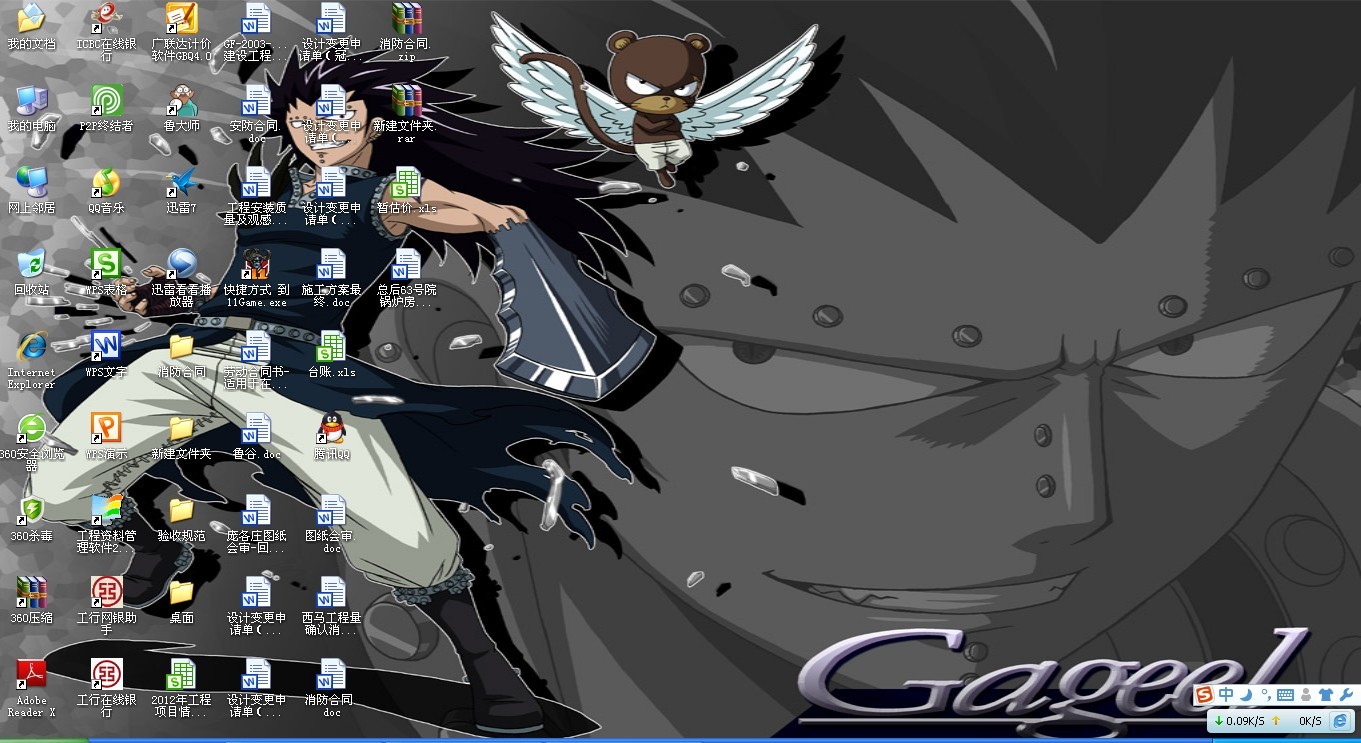Launch the 迅雷看看播放器 shortcut
Image resolution: width=1361 pixels, height=743 pixels.
[181, 279]
